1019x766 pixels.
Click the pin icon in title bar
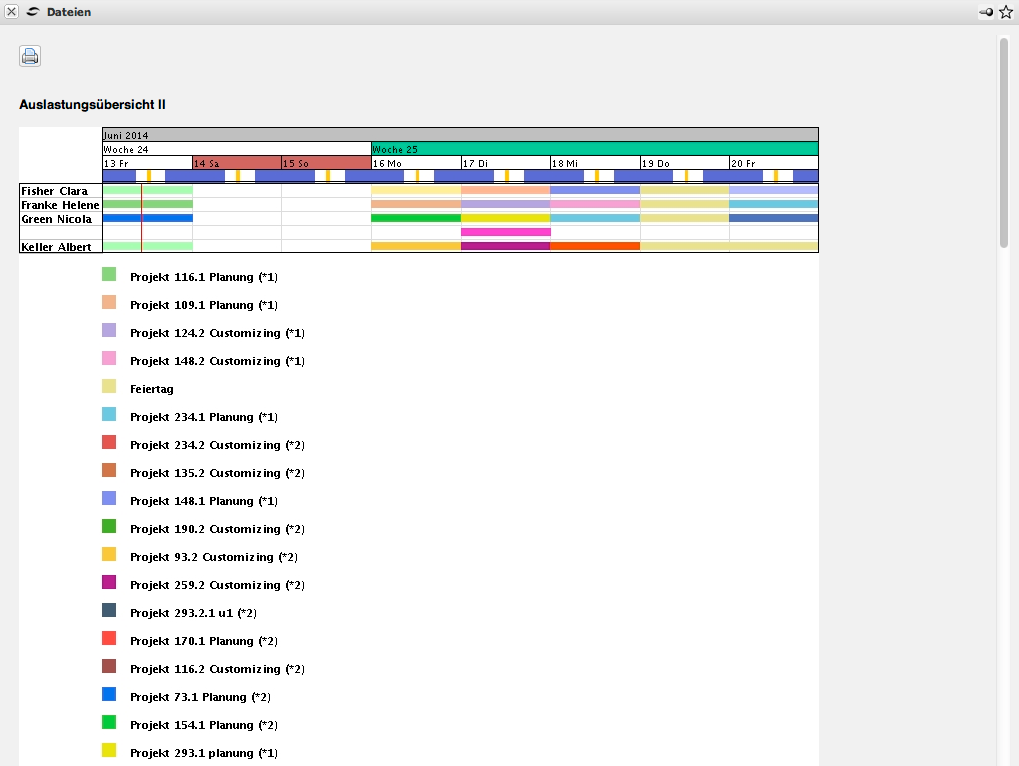[986, 12]
